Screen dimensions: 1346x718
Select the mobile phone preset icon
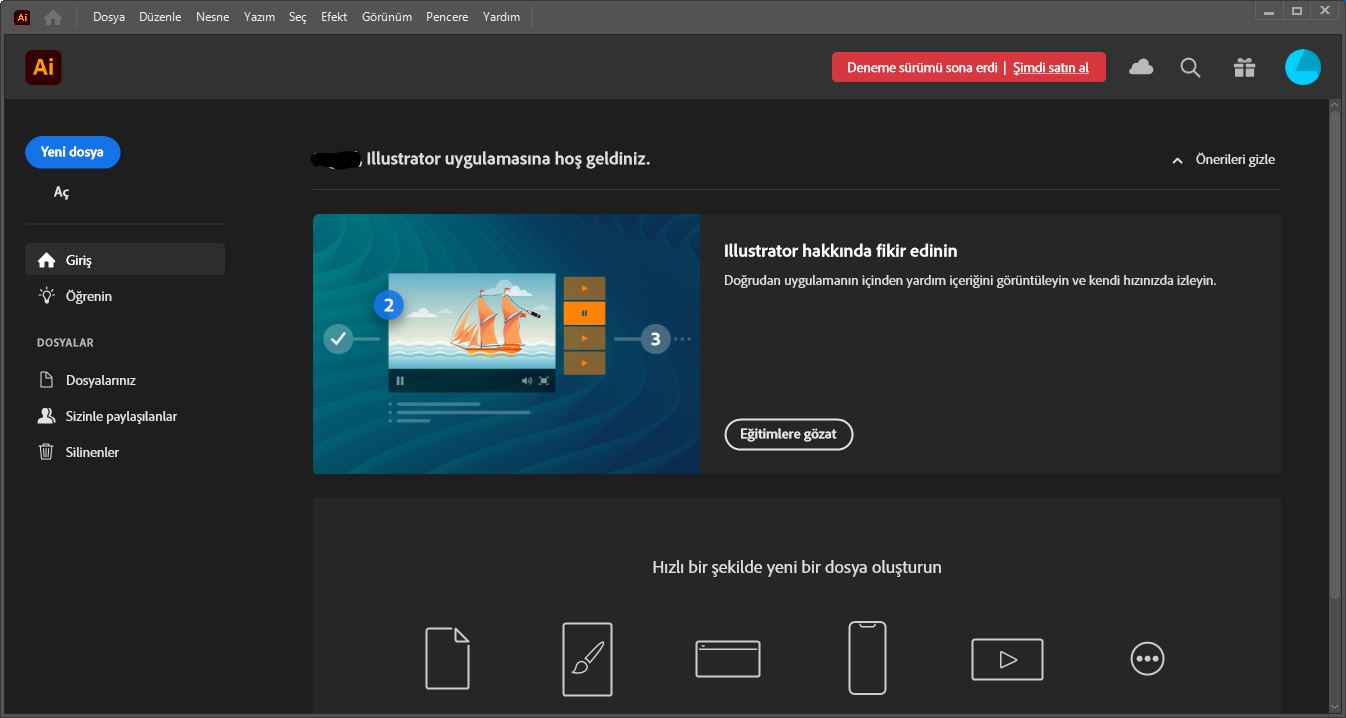click(x=867, y=658)
